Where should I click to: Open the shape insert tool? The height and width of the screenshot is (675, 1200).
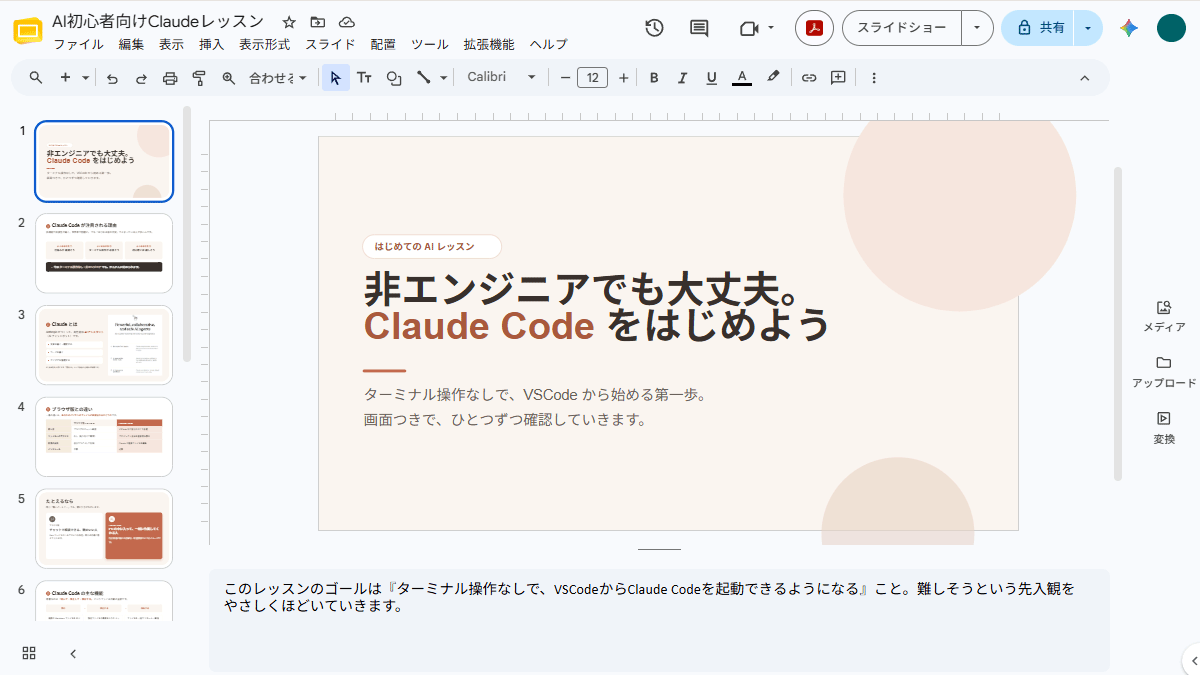point(394,77)
